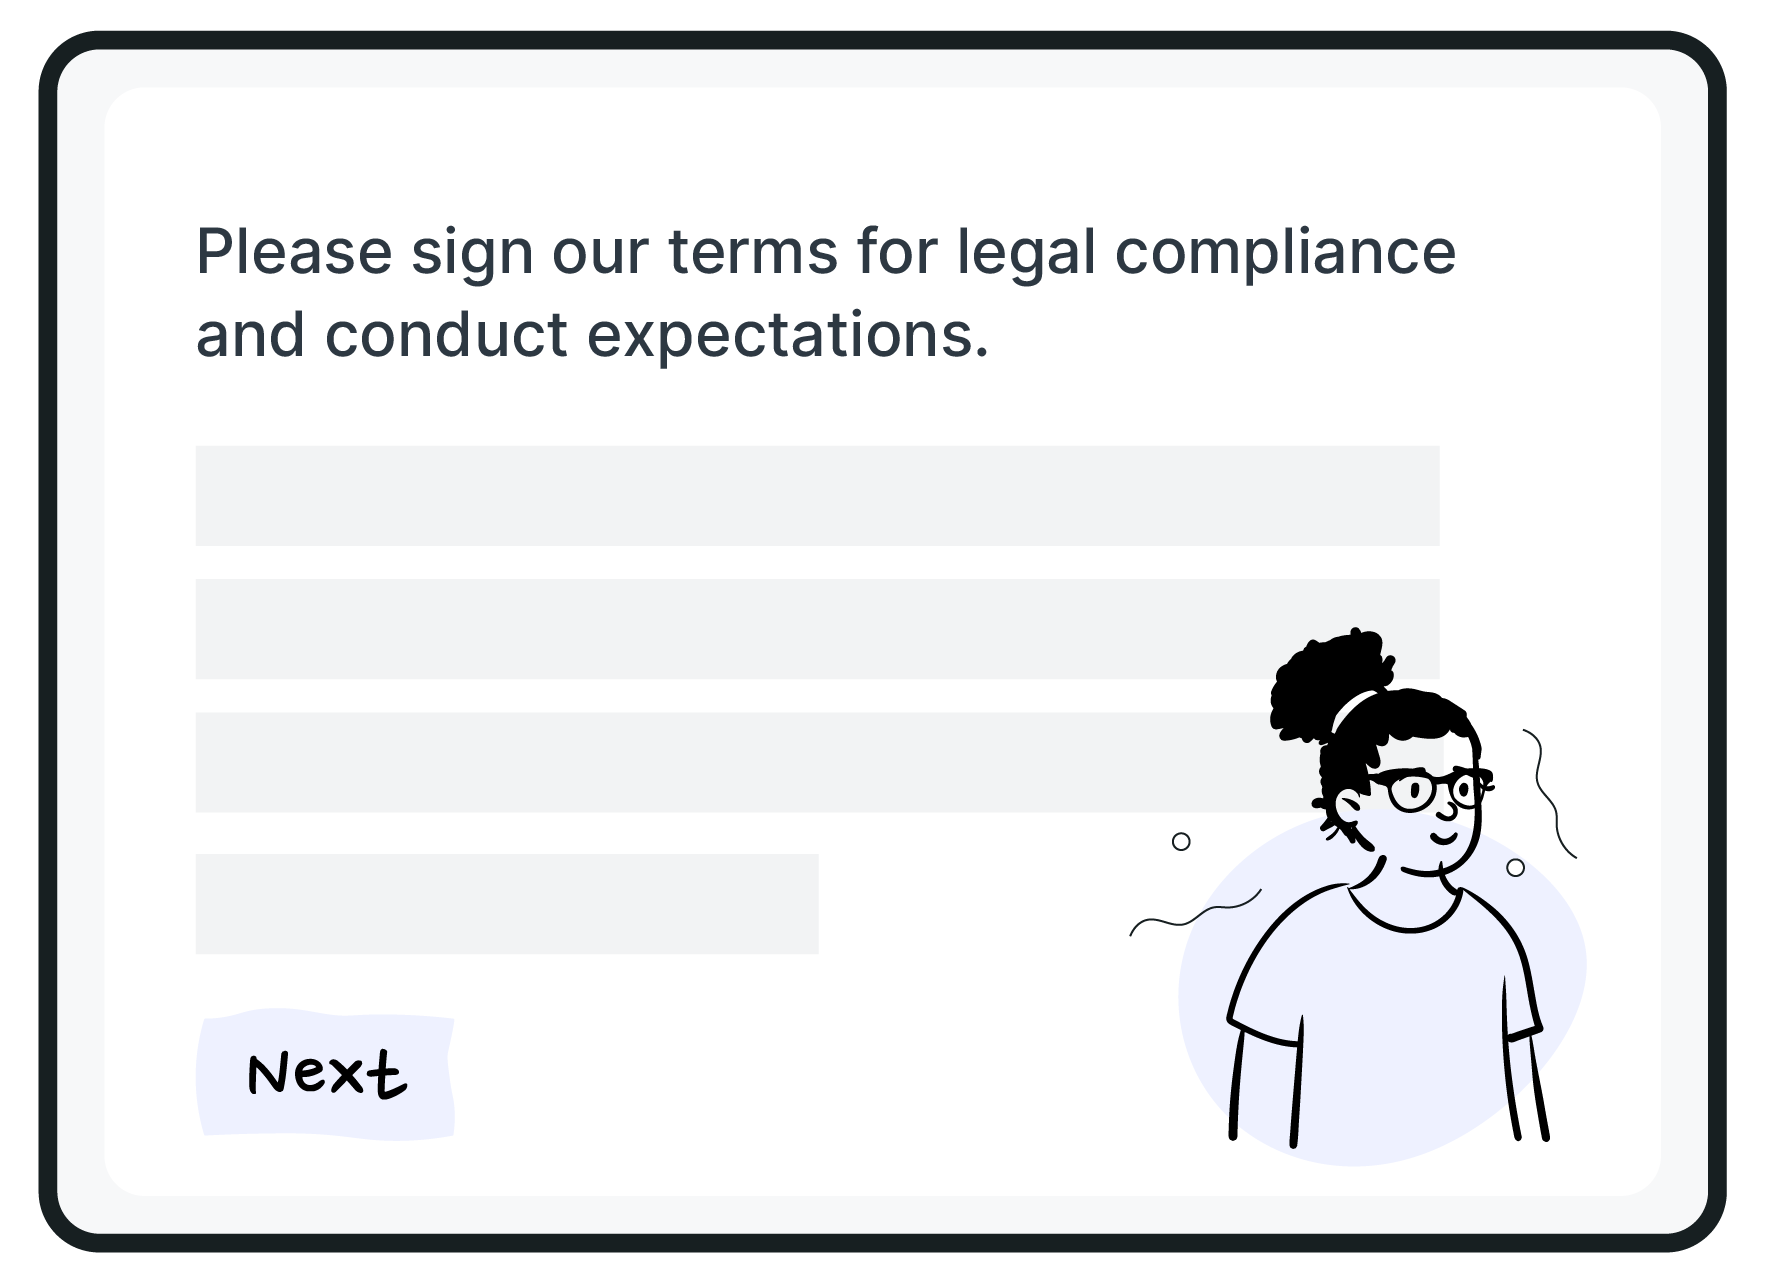The height and width of the screenshot is (1284, 1765).
Task: Click the squiggly line beside the character's head
Action: tap(1550, 794)
